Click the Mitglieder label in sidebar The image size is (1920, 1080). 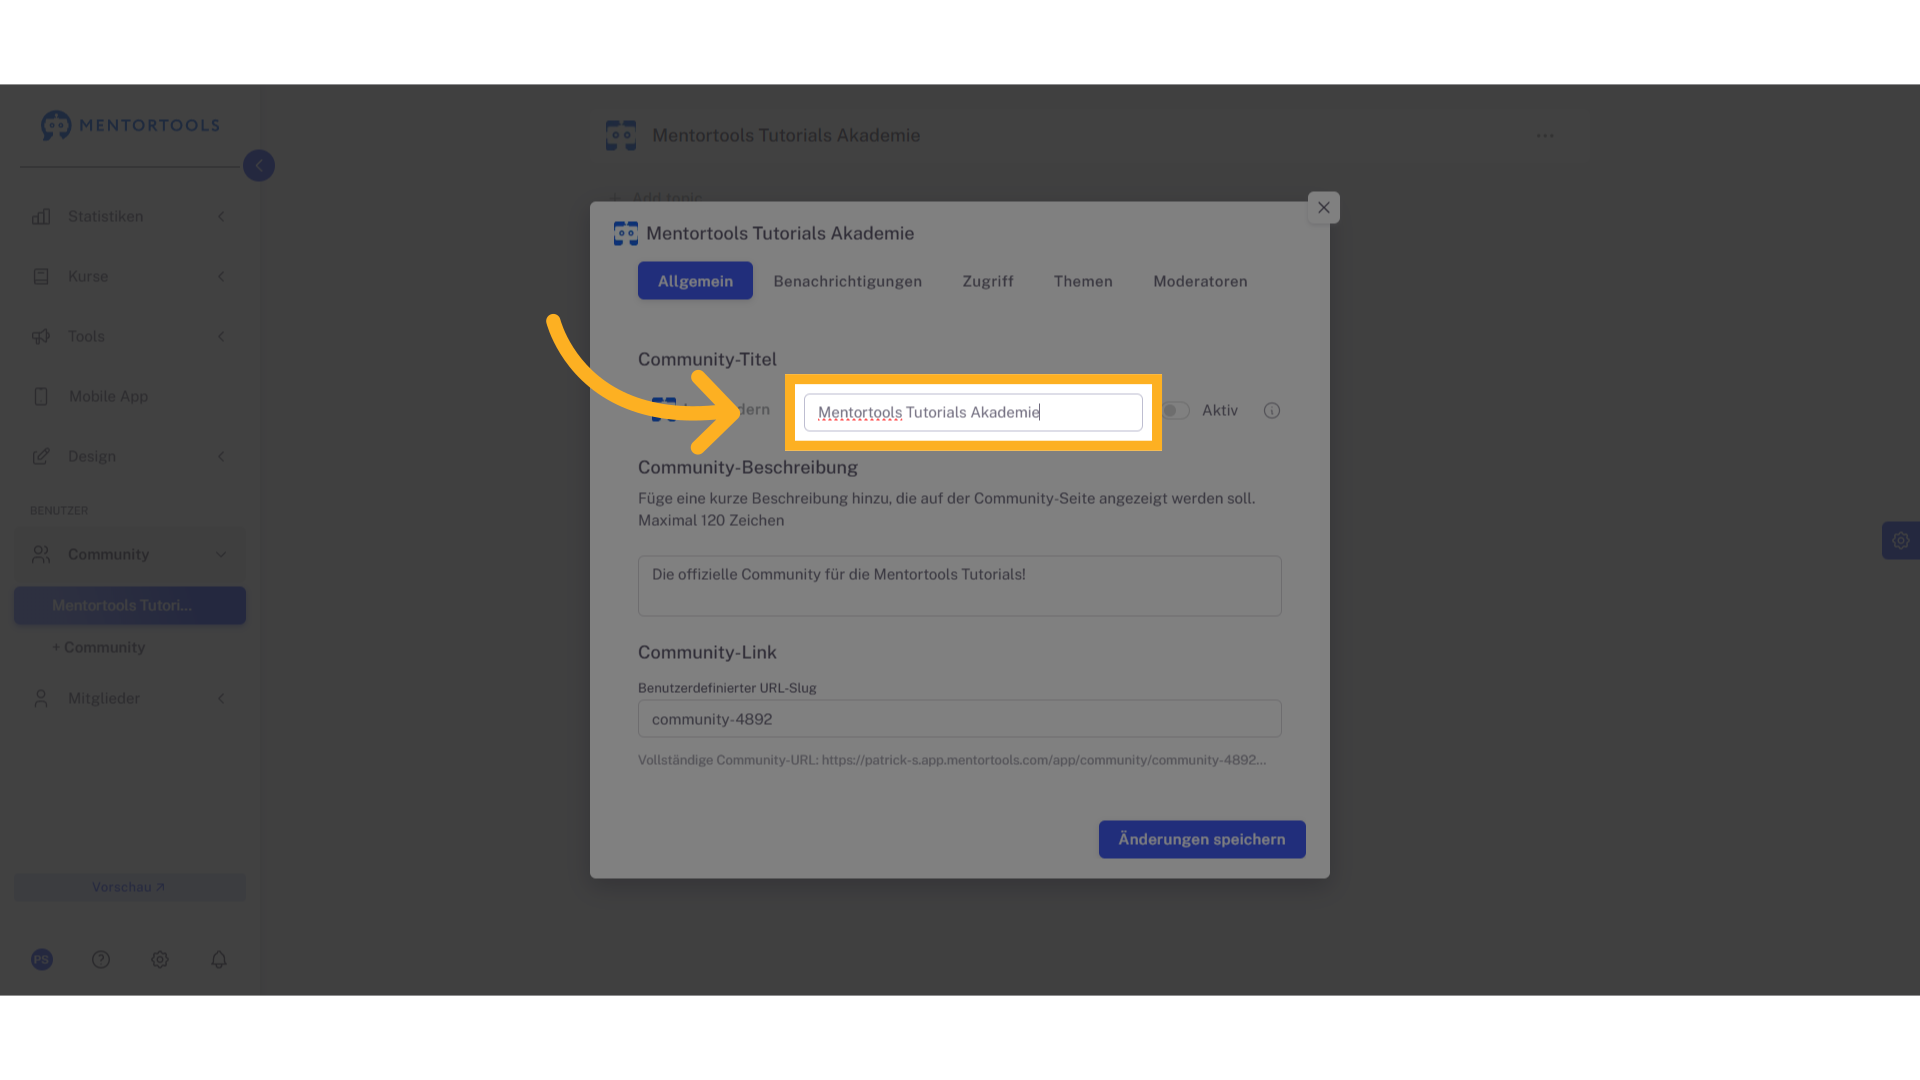[104, 698]
